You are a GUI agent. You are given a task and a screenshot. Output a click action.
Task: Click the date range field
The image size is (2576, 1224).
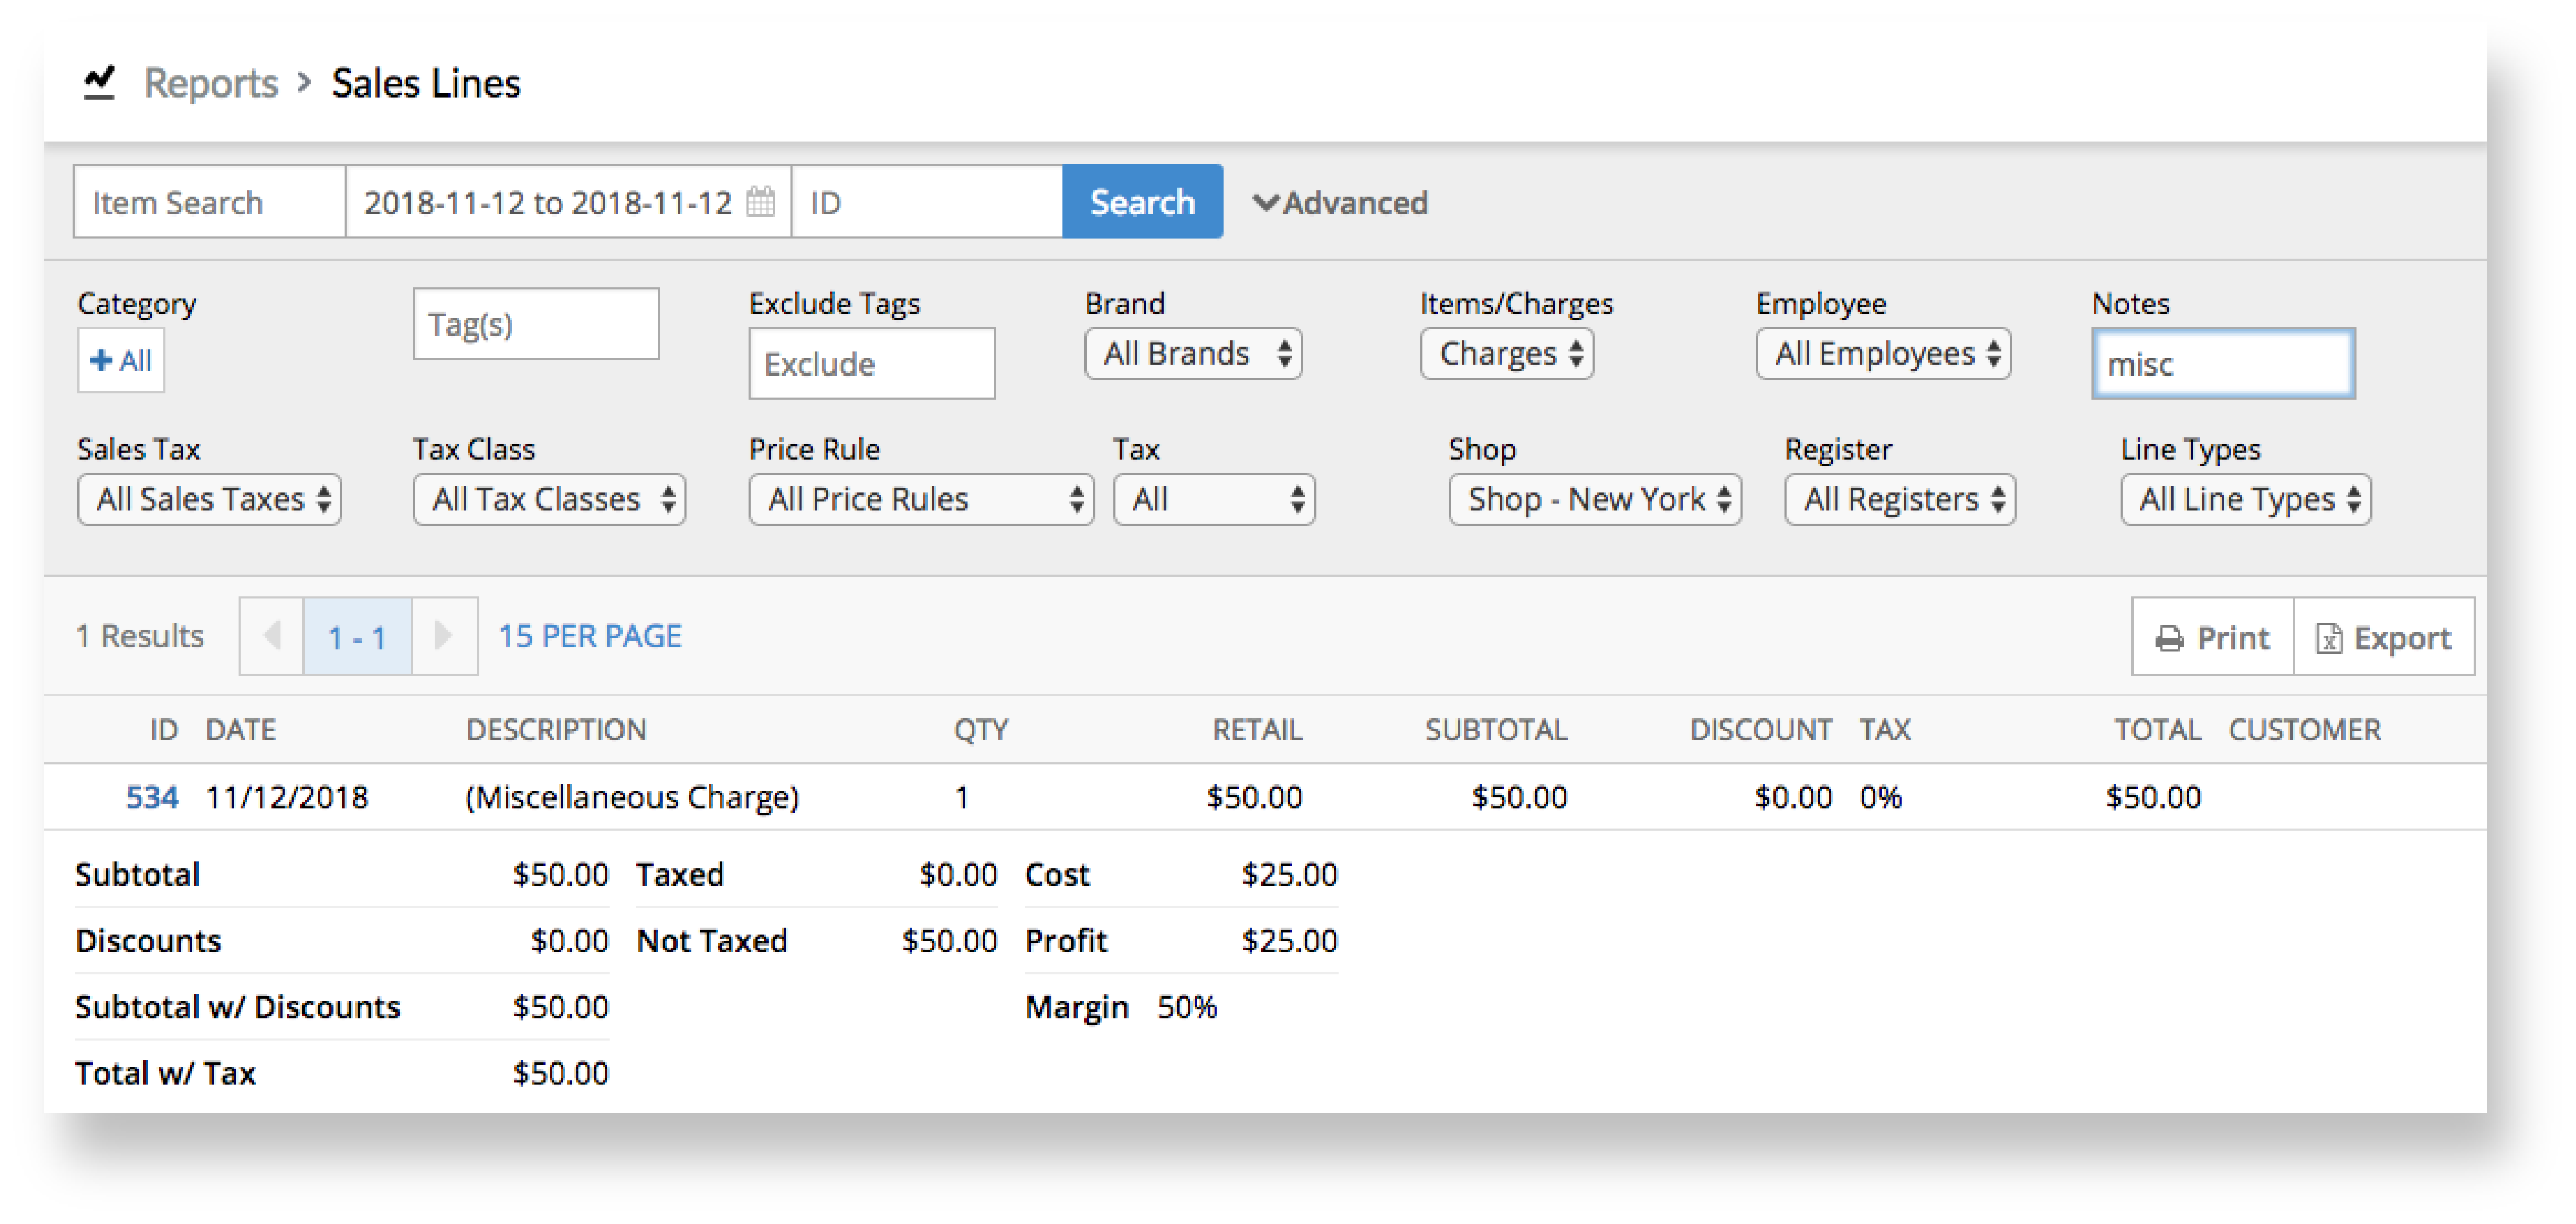coord(568,202)
